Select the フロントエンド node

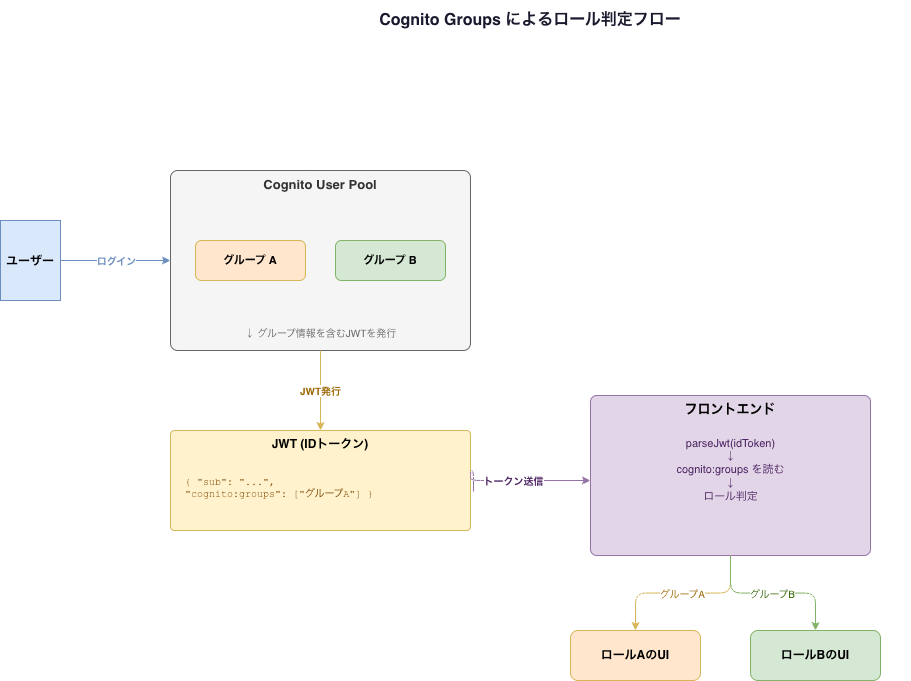tap(730, 409)
